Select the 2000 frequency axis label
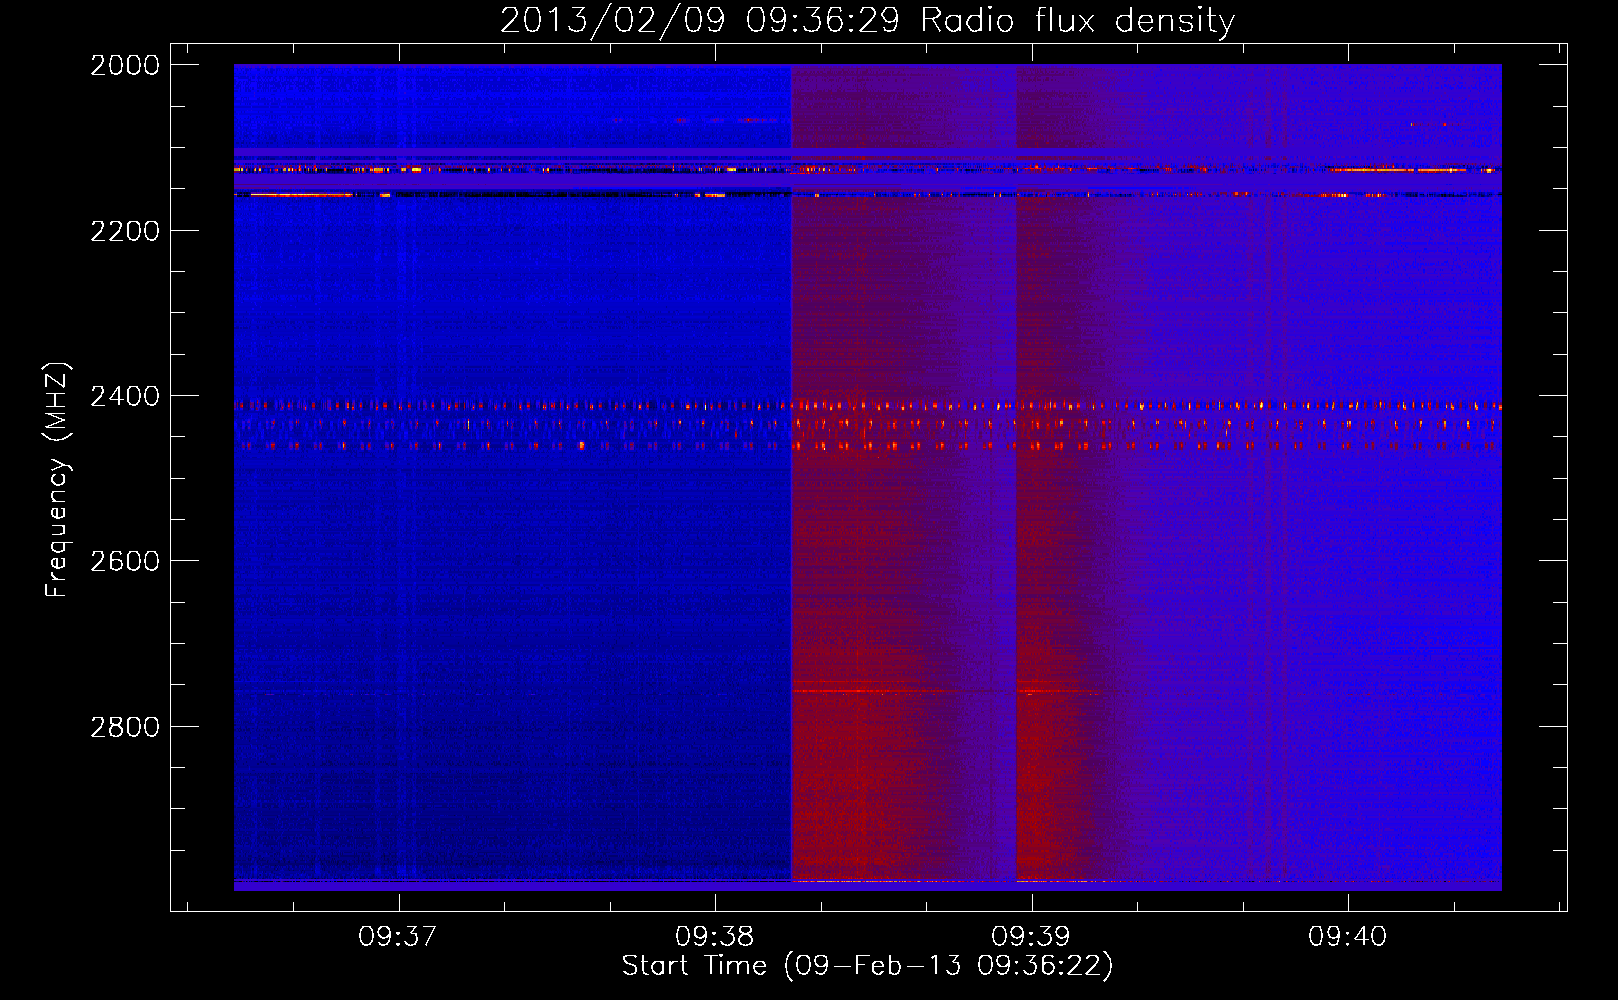This screenshot has height=1000, width=1618. (125, 65)
